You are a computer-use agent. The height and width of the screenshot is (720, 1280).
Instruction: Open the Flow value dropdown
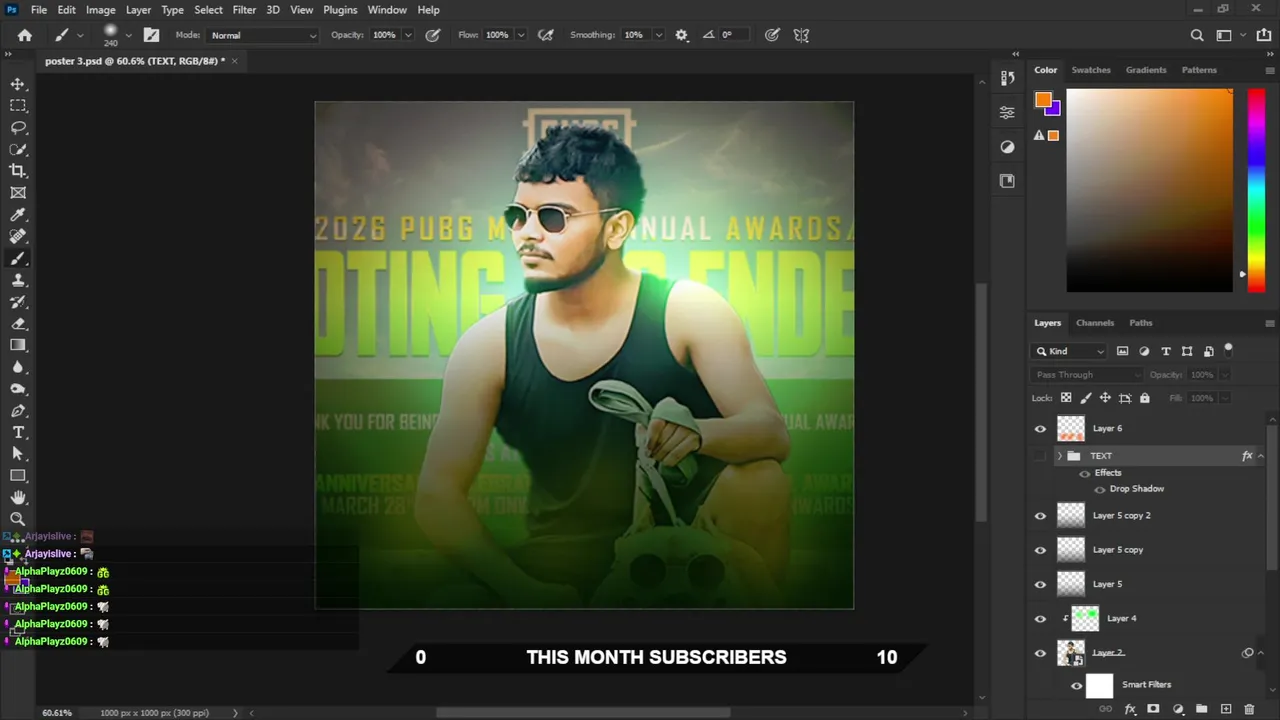[520, 35]
